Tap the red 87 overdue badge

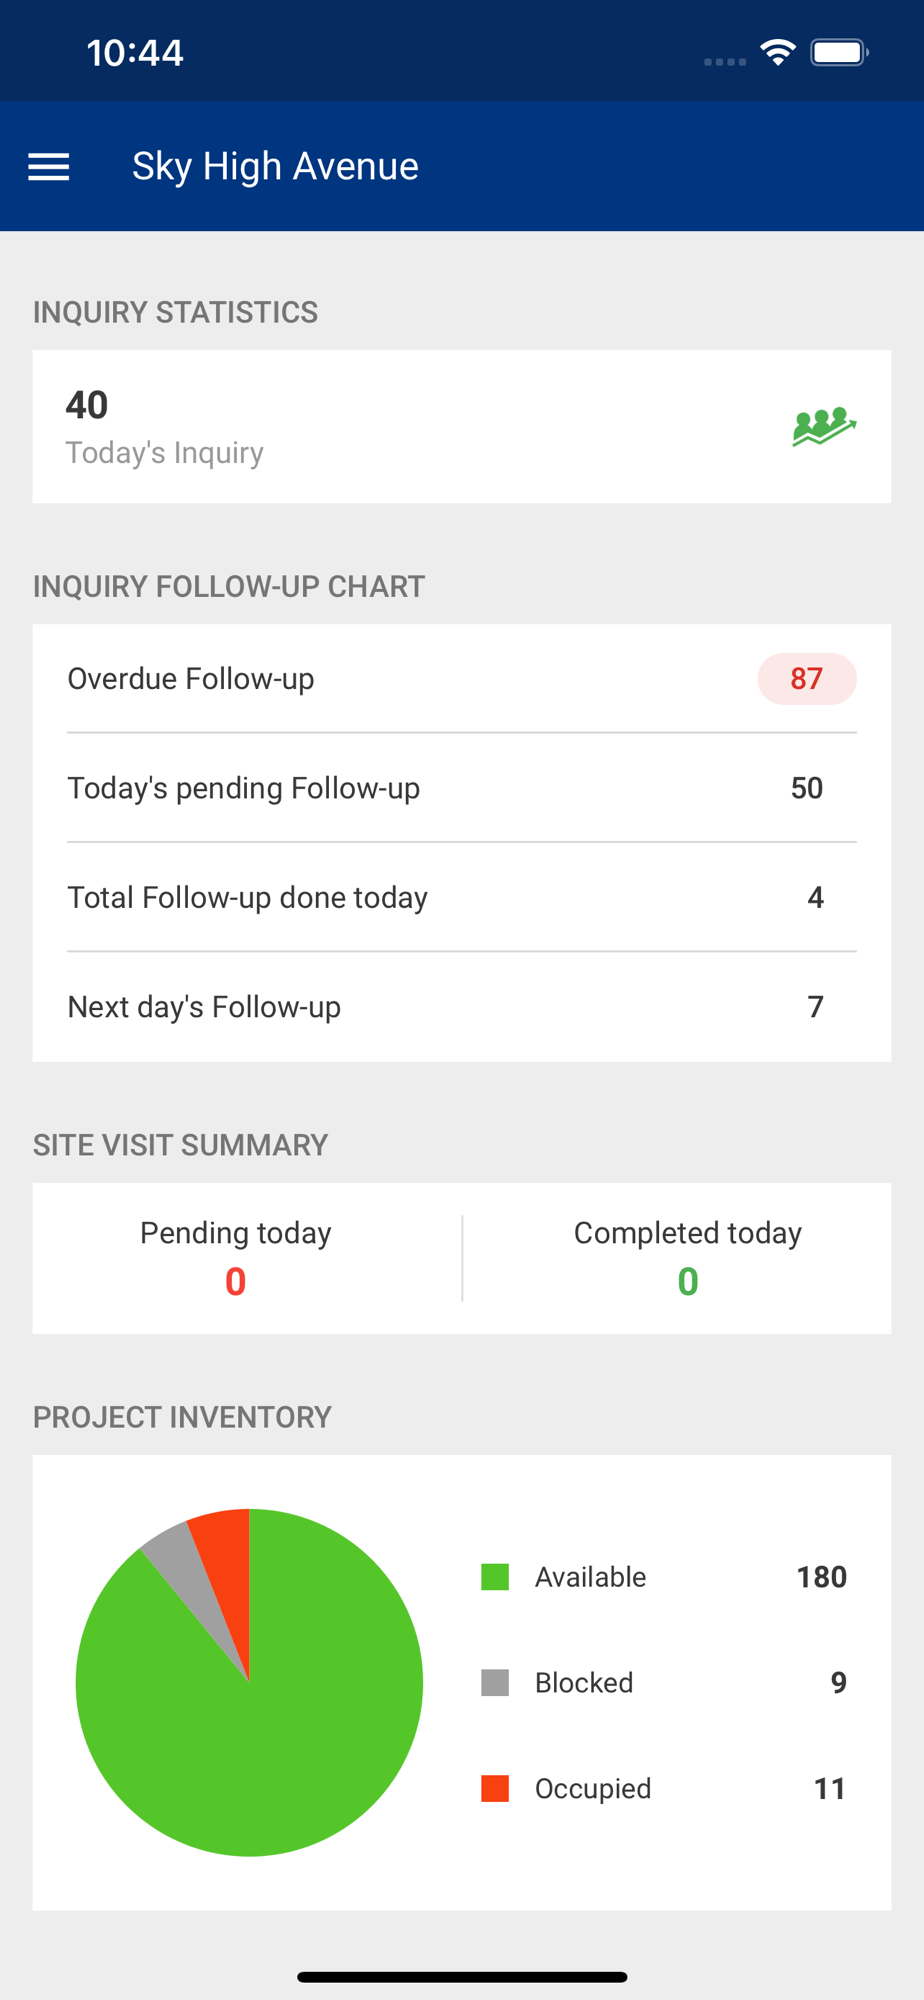[807, 679]
